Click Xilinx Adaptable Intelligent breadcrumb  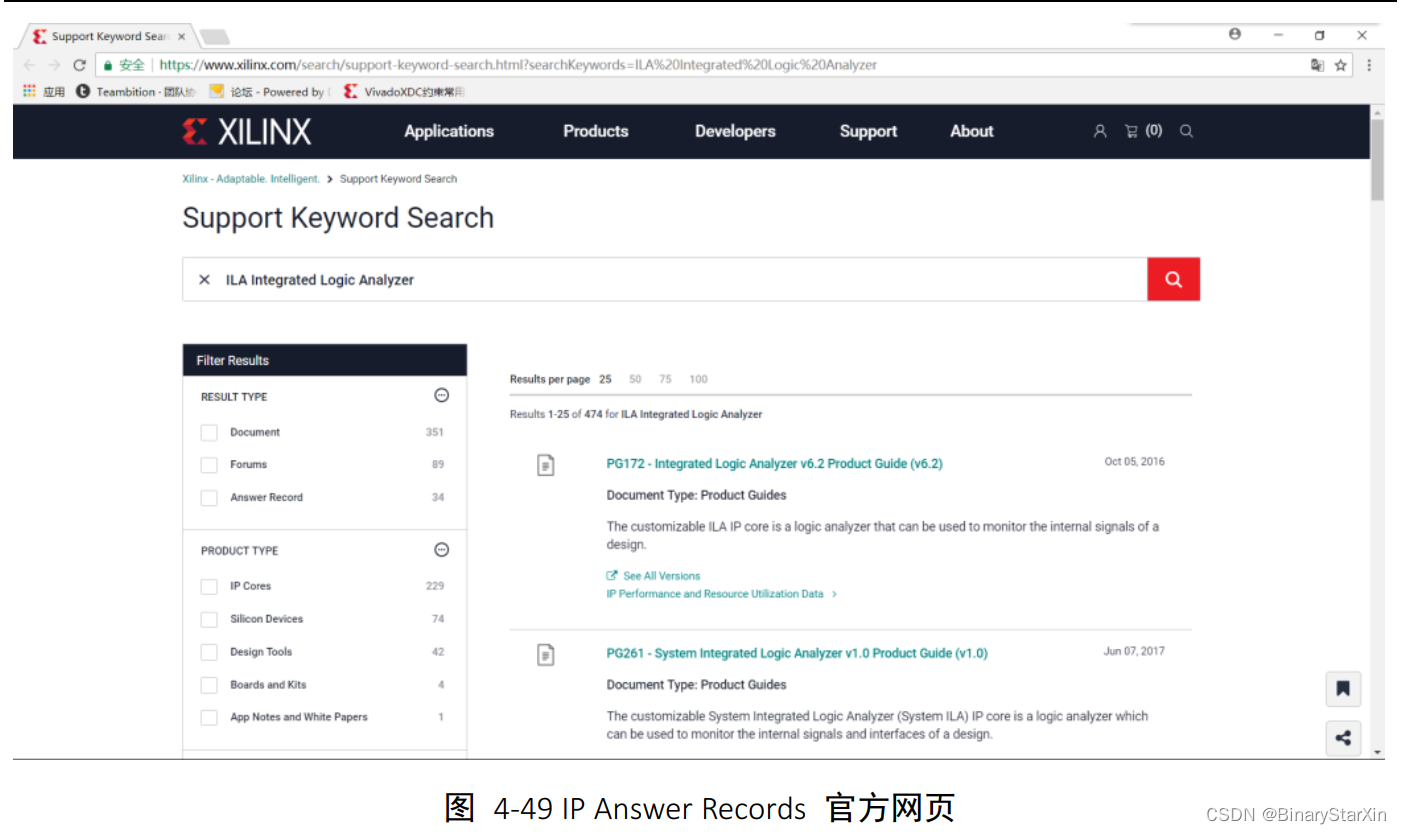point(251,179)
